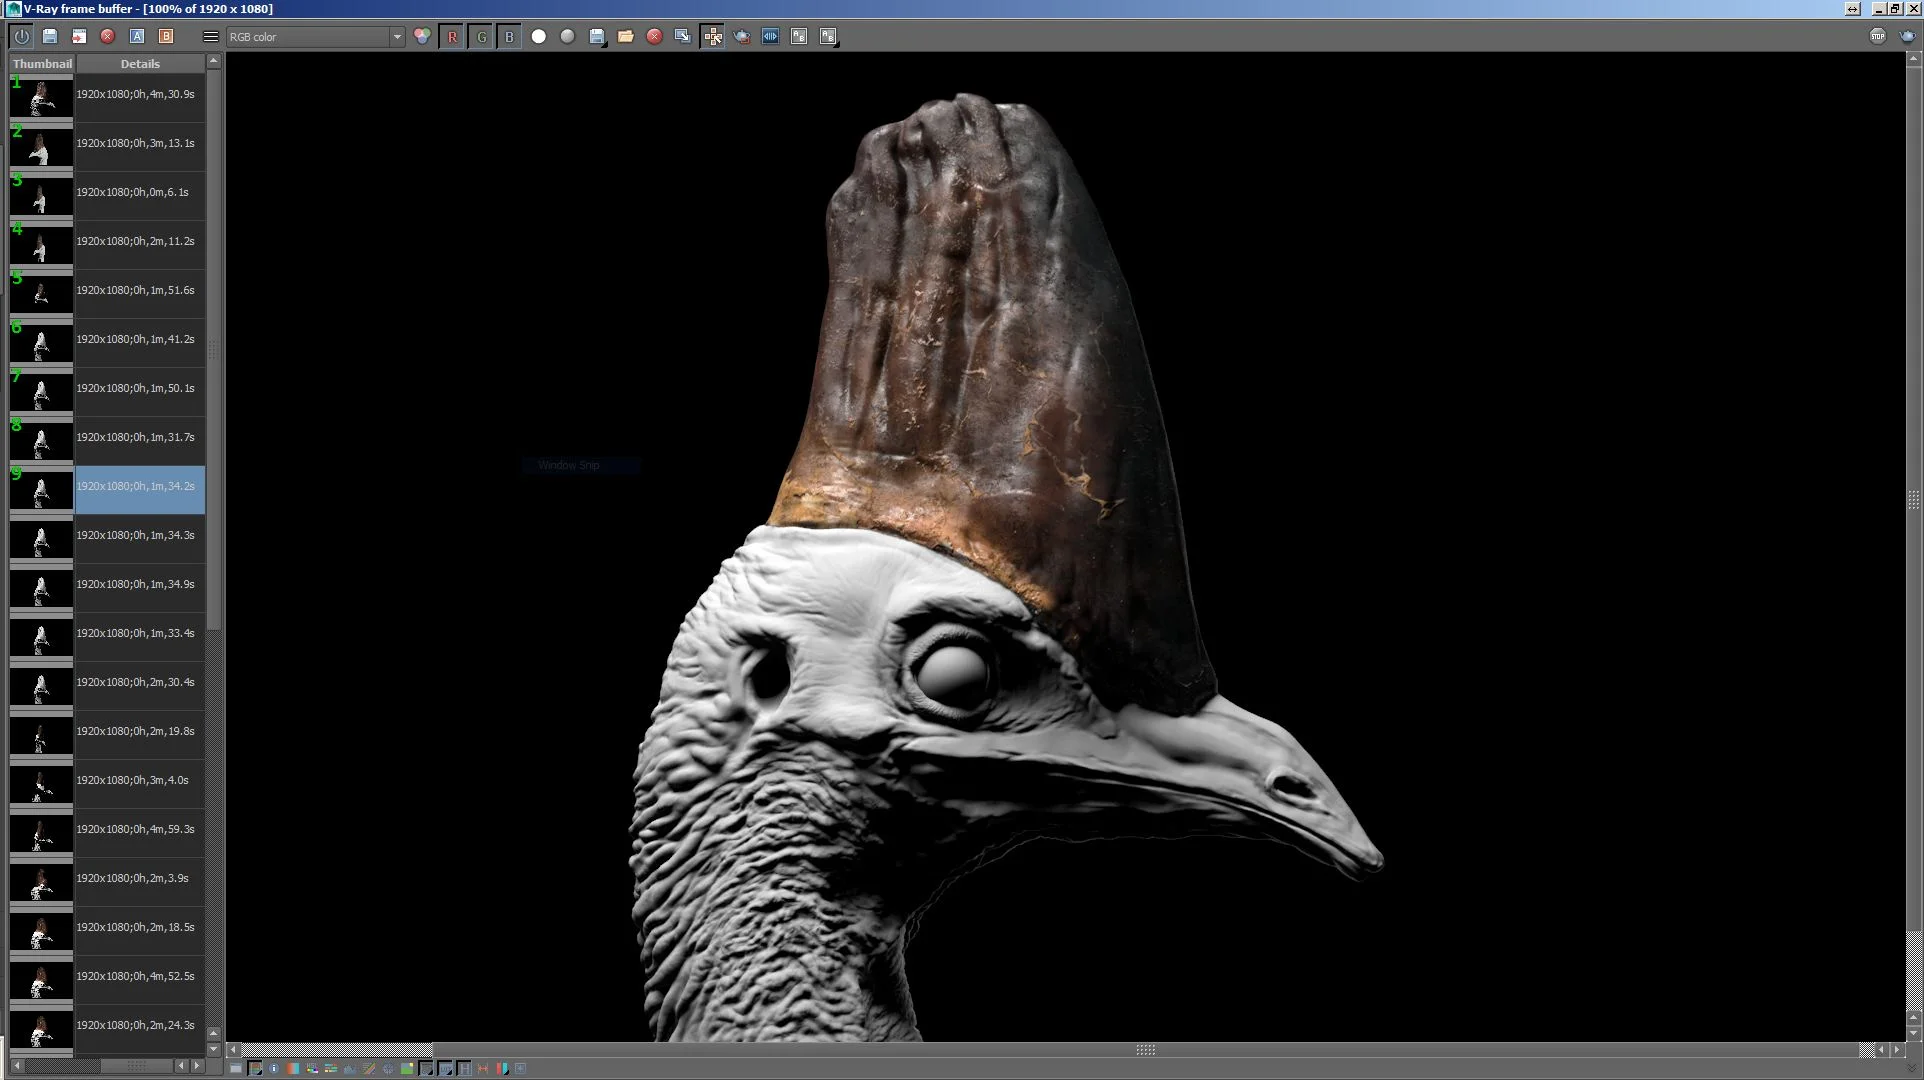Switch to alpha channel white circle
The height and width of the screenshot is (1080, 1924).
coord(539,37)
